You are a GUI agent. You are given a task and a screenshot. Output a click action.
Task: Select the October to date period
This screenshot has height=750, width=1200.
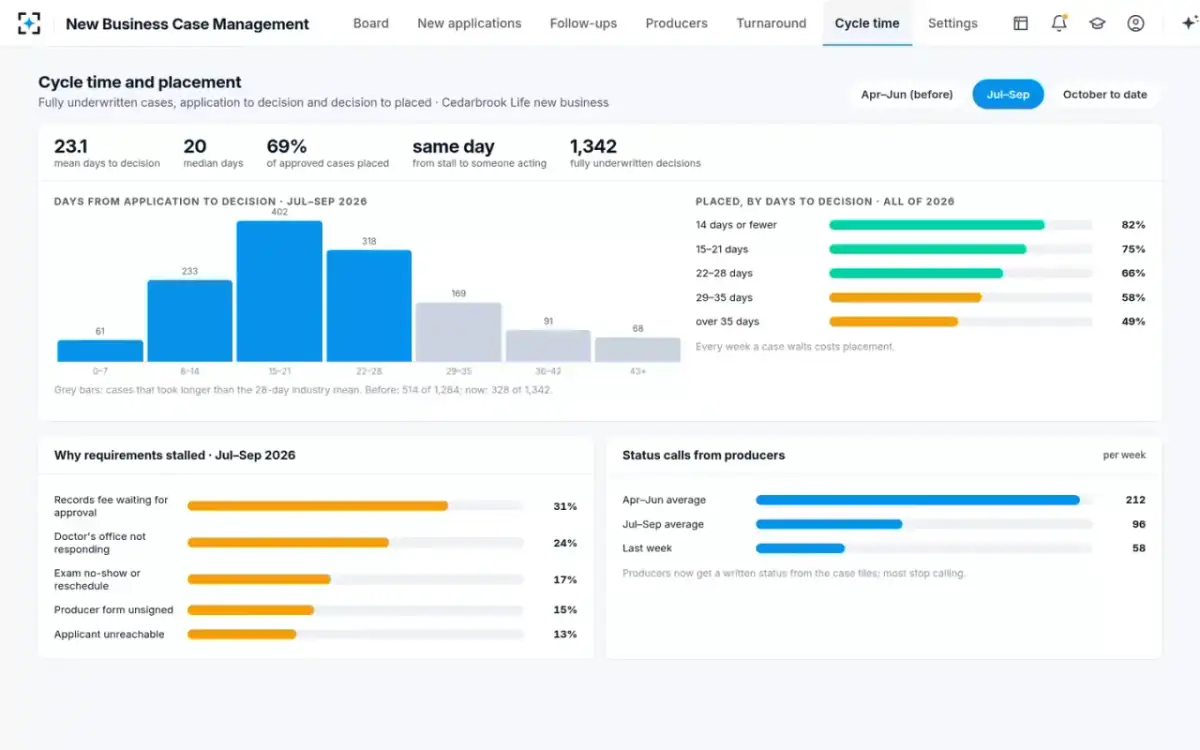(x=1105, y=95)
